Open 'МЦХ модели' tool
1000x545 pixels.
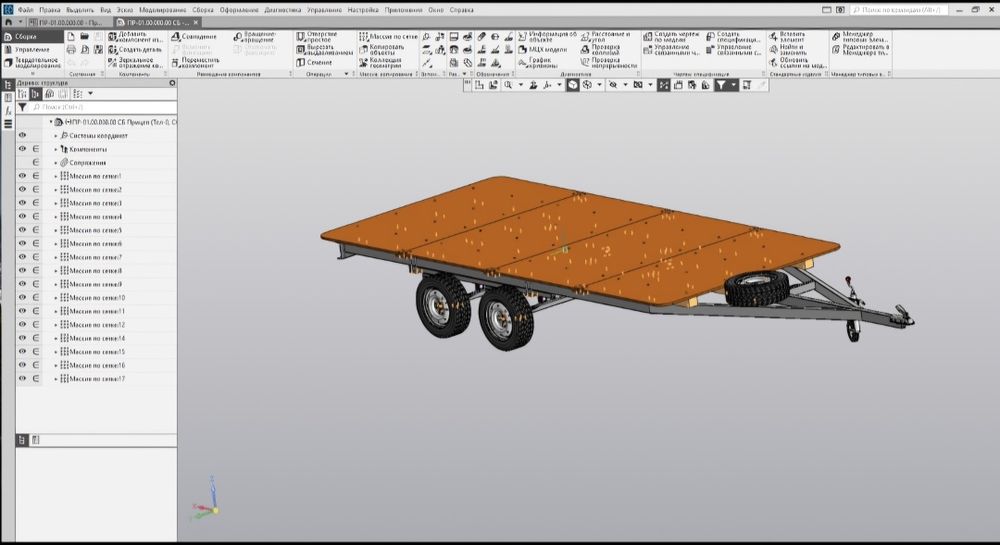pos(542,50)
